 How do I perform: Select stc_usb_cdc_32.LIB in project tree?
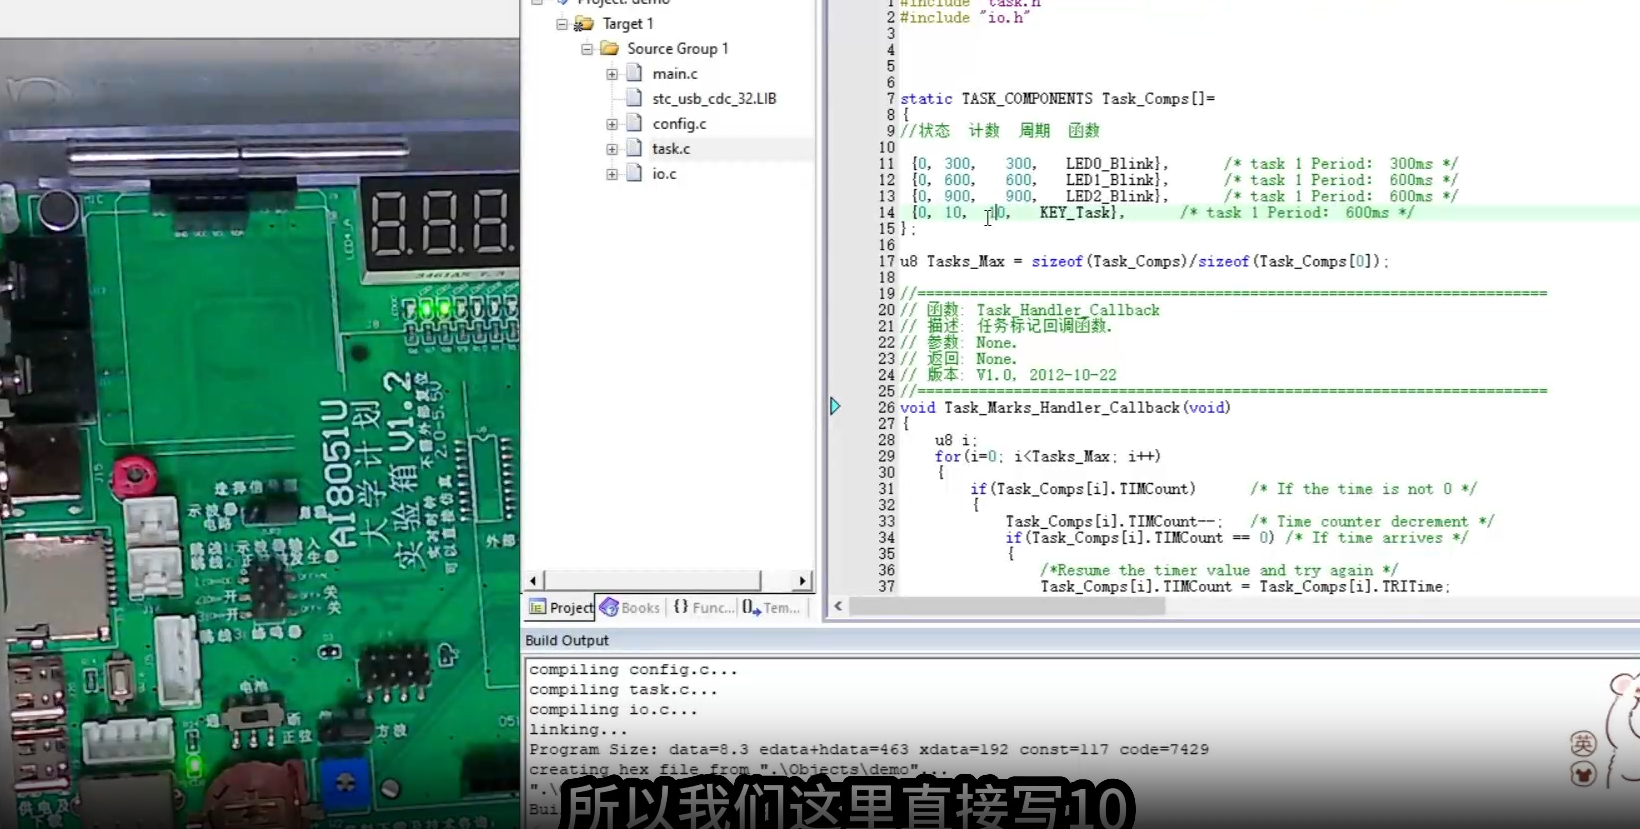click(x=714, y=99)
